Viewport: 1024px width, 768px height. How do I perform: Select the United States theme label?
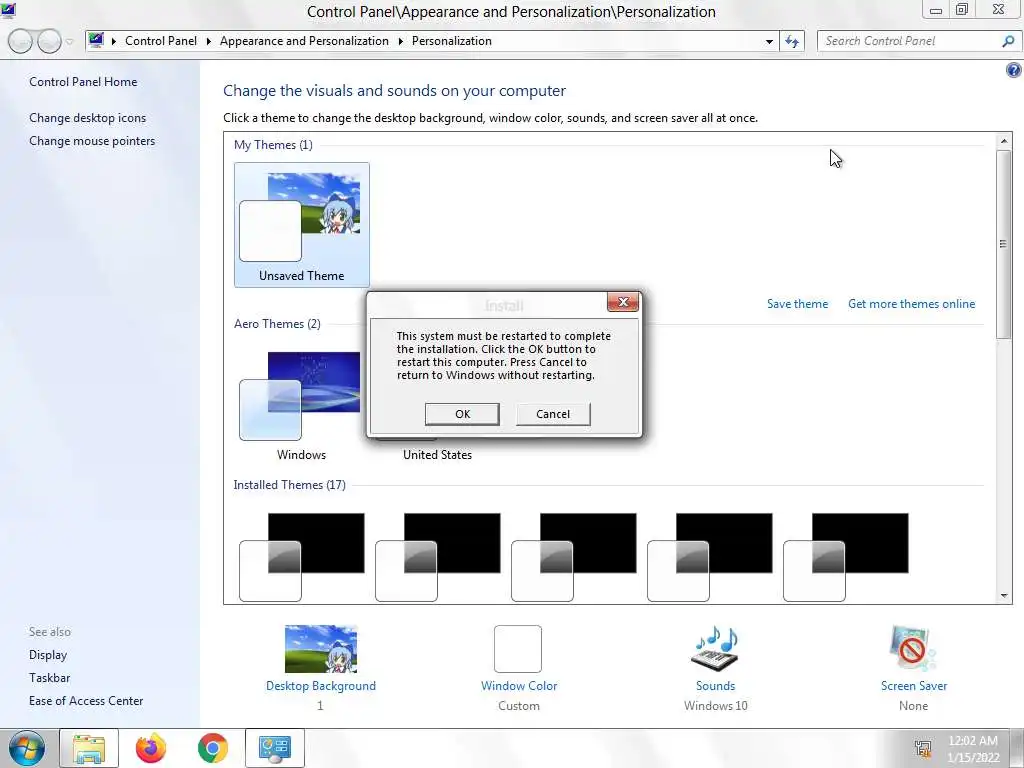coord(437,455)
